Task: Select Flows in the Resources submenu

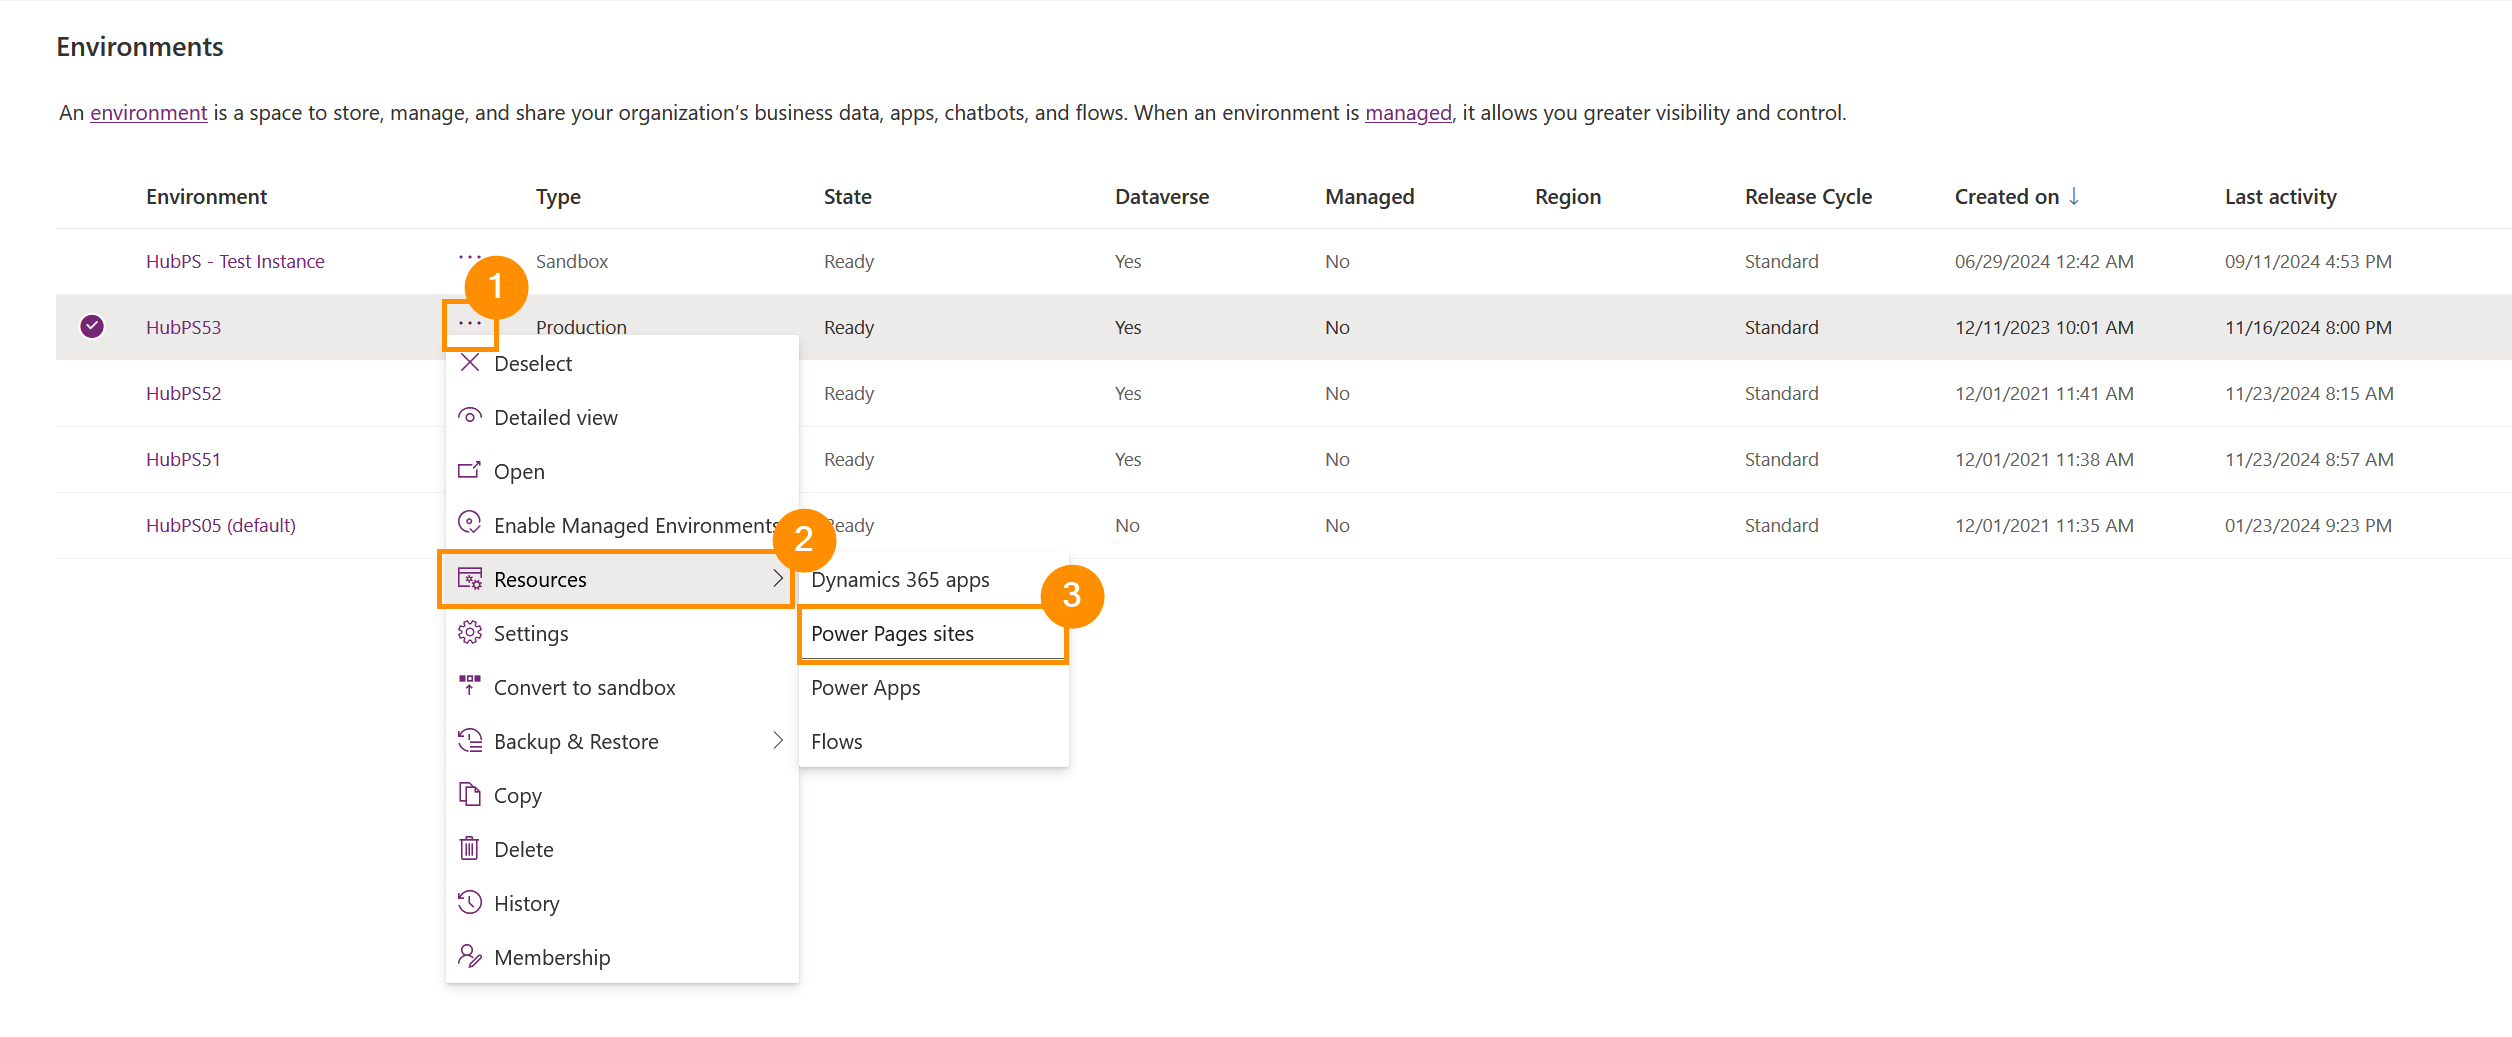Action: [837, 742]
